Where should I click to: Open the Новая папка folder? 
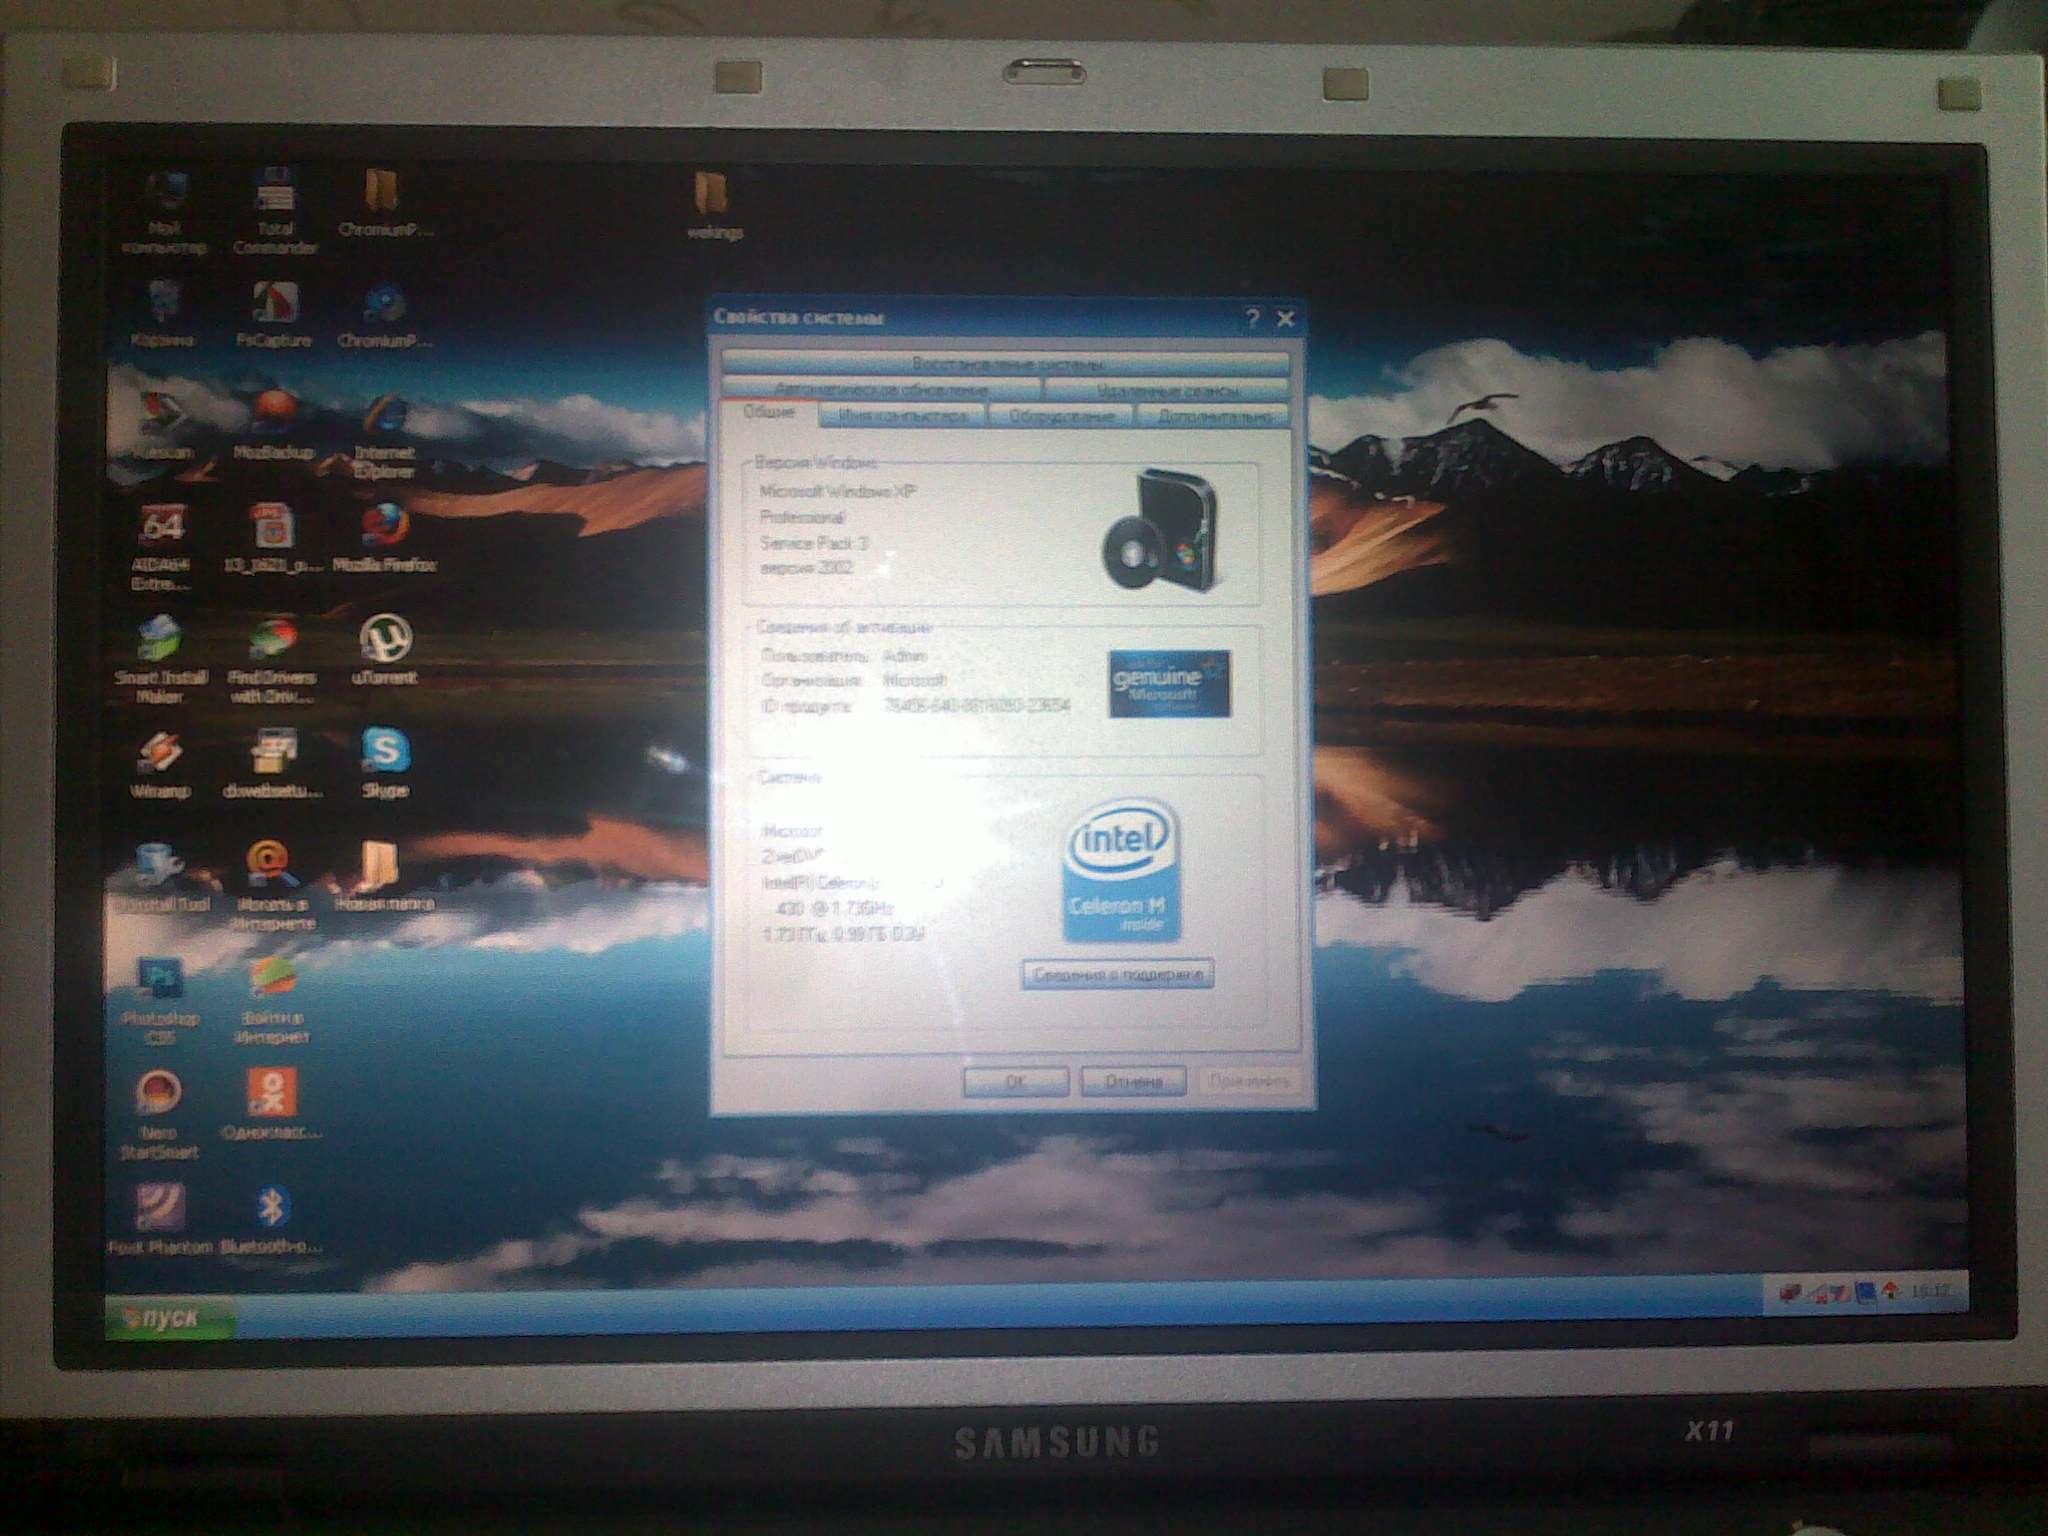tap(384, 877)
